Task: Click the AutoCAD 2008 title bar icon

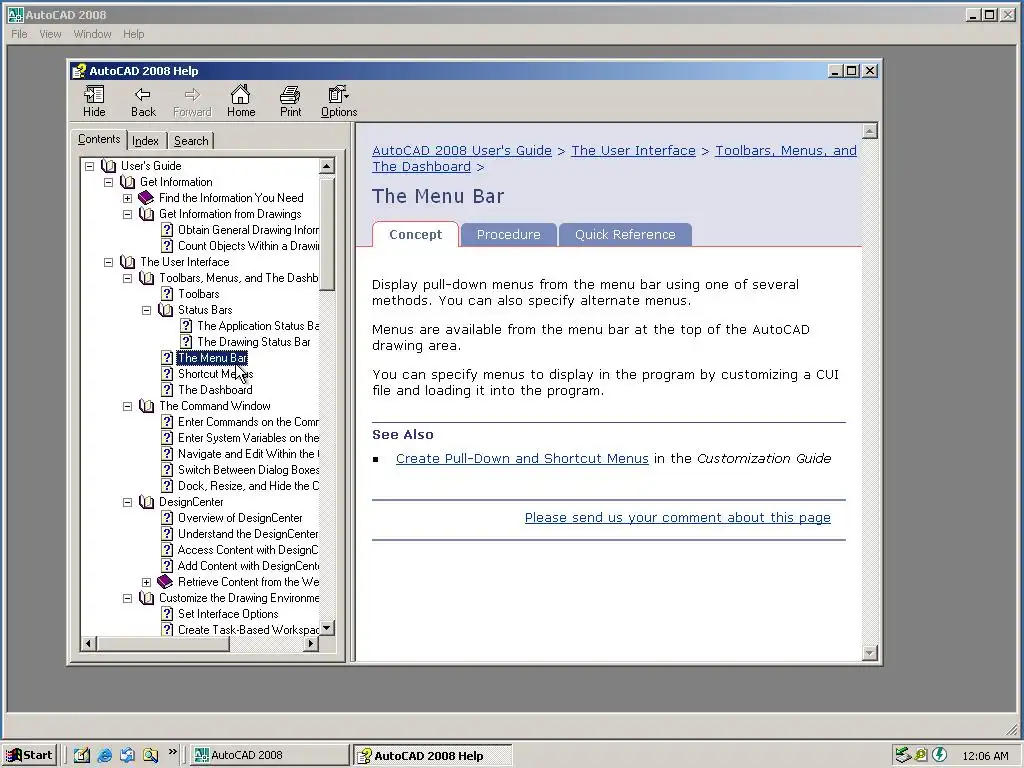Action: [15, 14]
